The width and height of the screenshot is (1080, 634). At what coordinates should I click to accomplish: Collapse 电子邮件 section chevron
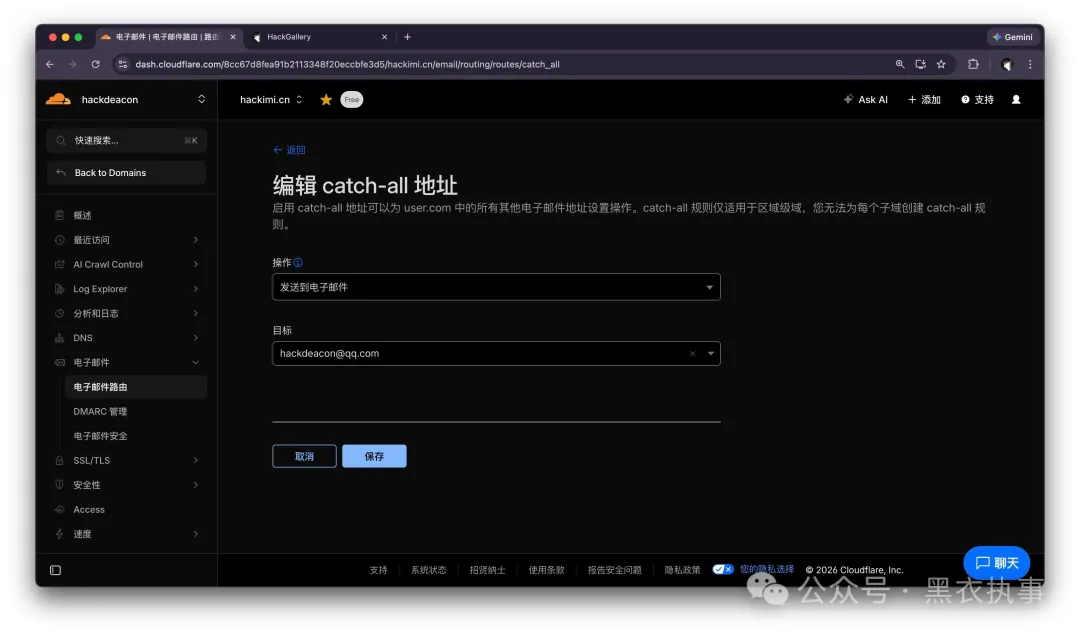coord(196,362)
